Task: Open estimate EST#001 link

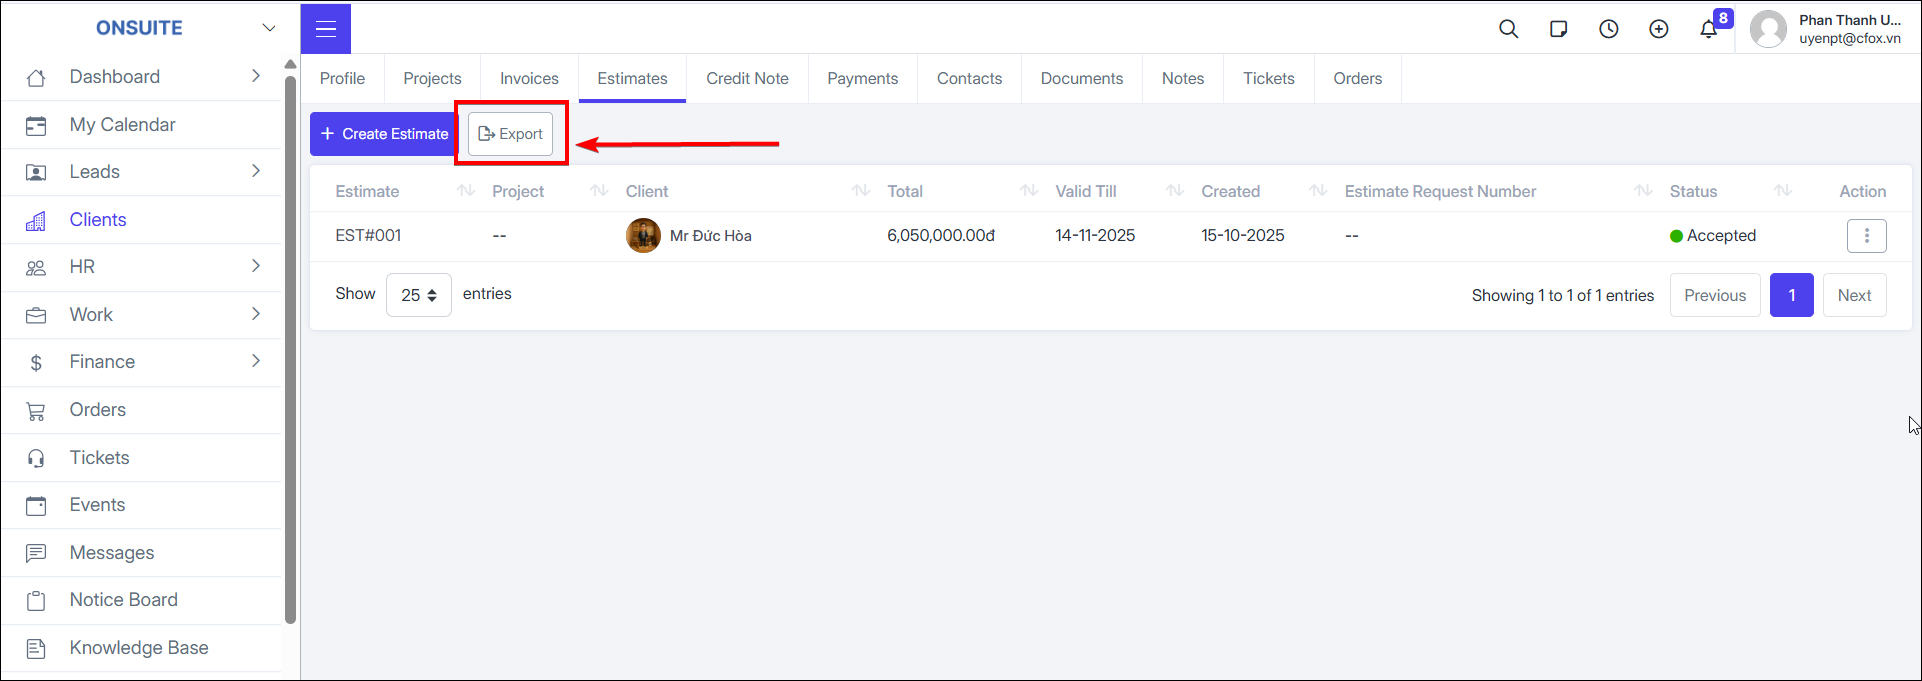Action: point(368,236)
